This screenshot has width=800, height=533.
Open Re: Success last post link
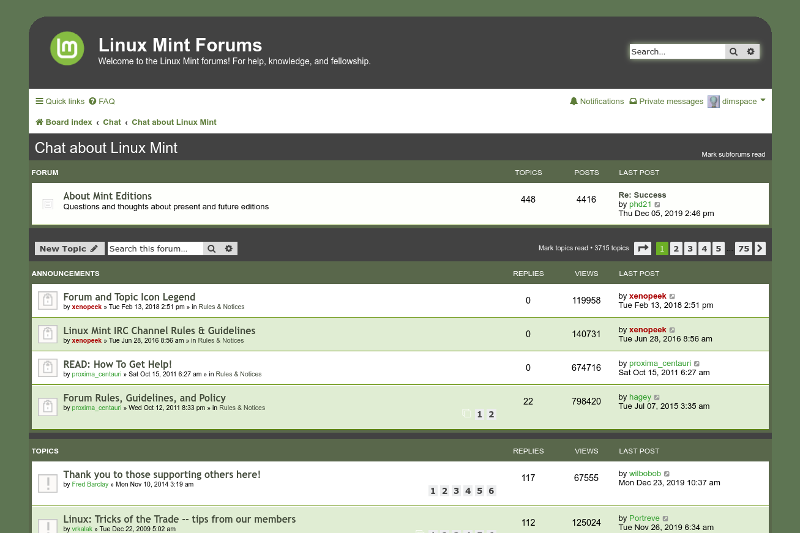click(x=642, y=195)
